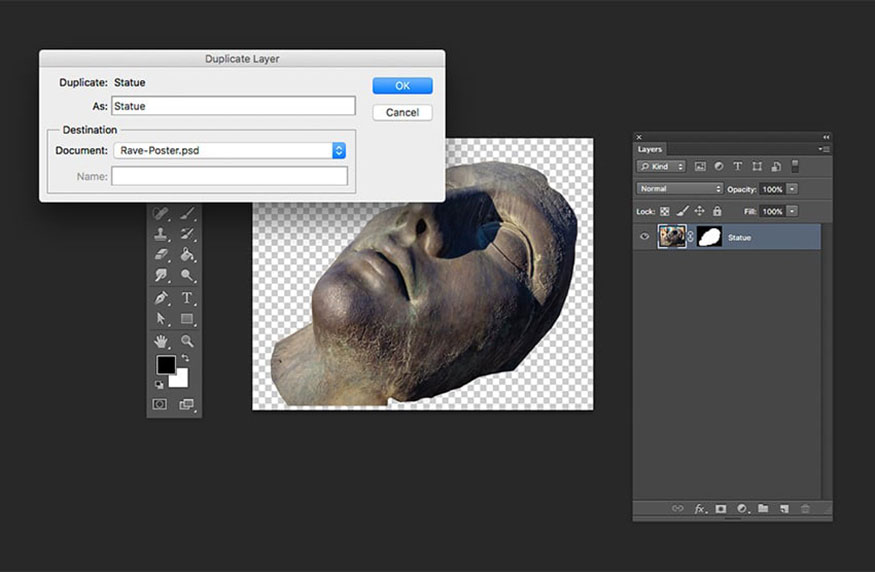Create new fill or adjustment layer
Image resolution: width=875 pixels, height=572 pixels.
[742, 508]
